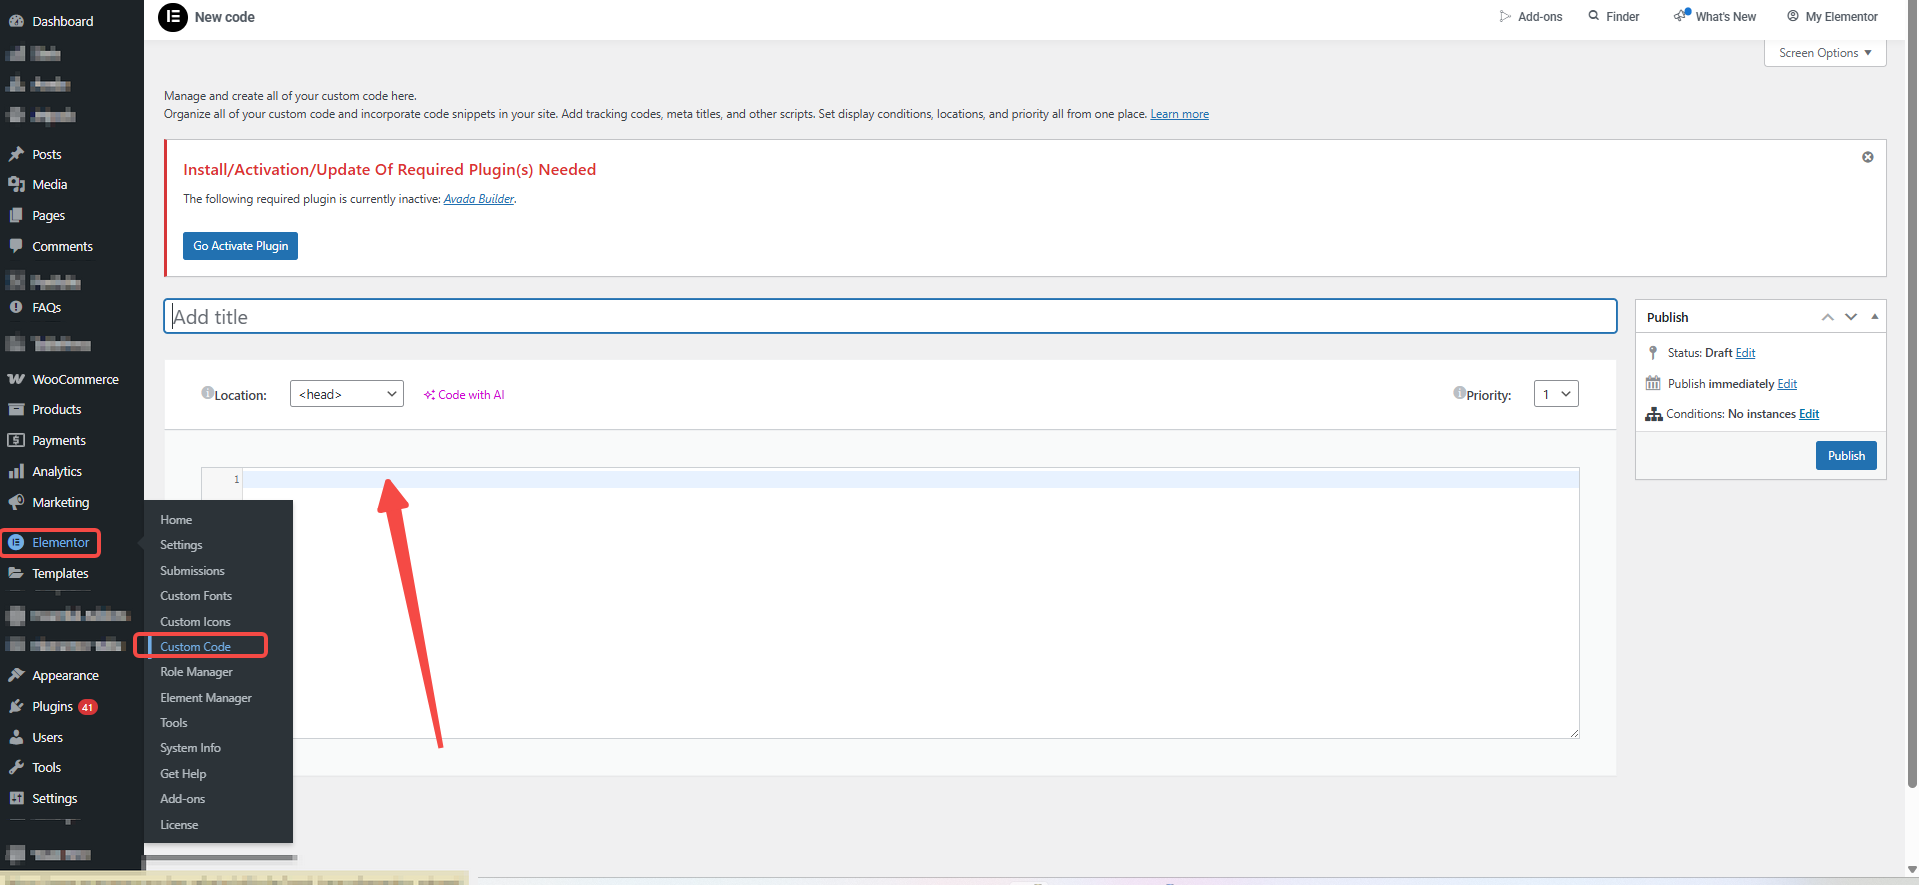Click the Priority info icon
Viewport: 1919px width, 885px height.
point(1459,393)
